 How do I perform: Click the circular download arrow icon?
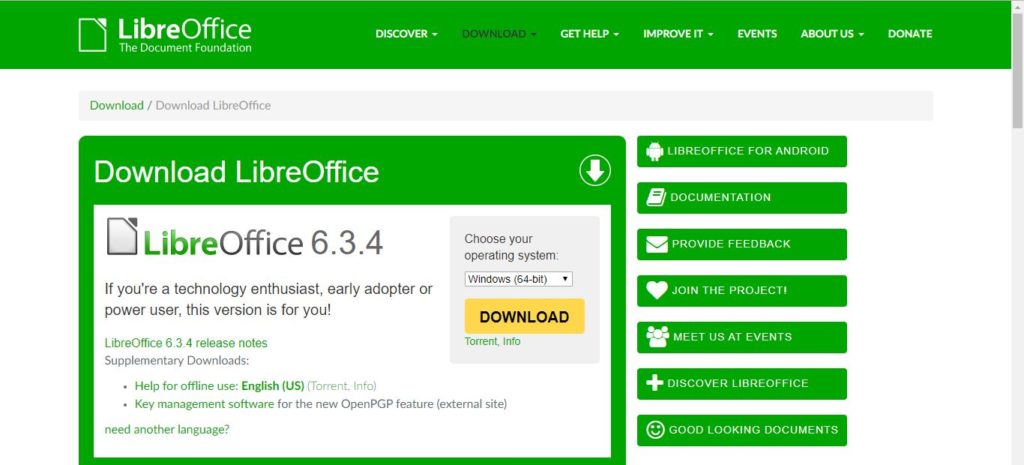[x=595, y=170]
